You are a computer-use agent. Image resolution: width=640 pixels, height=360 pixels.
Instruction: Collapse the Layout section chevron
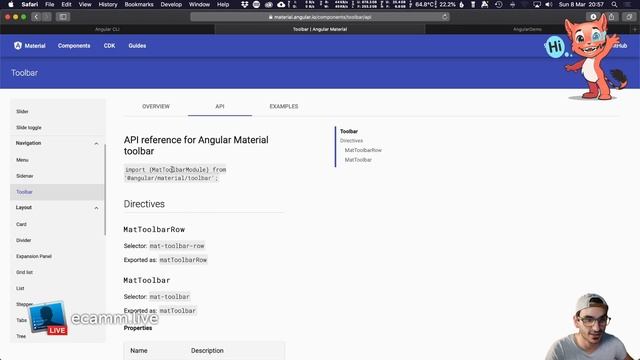[x=96, y=208]
